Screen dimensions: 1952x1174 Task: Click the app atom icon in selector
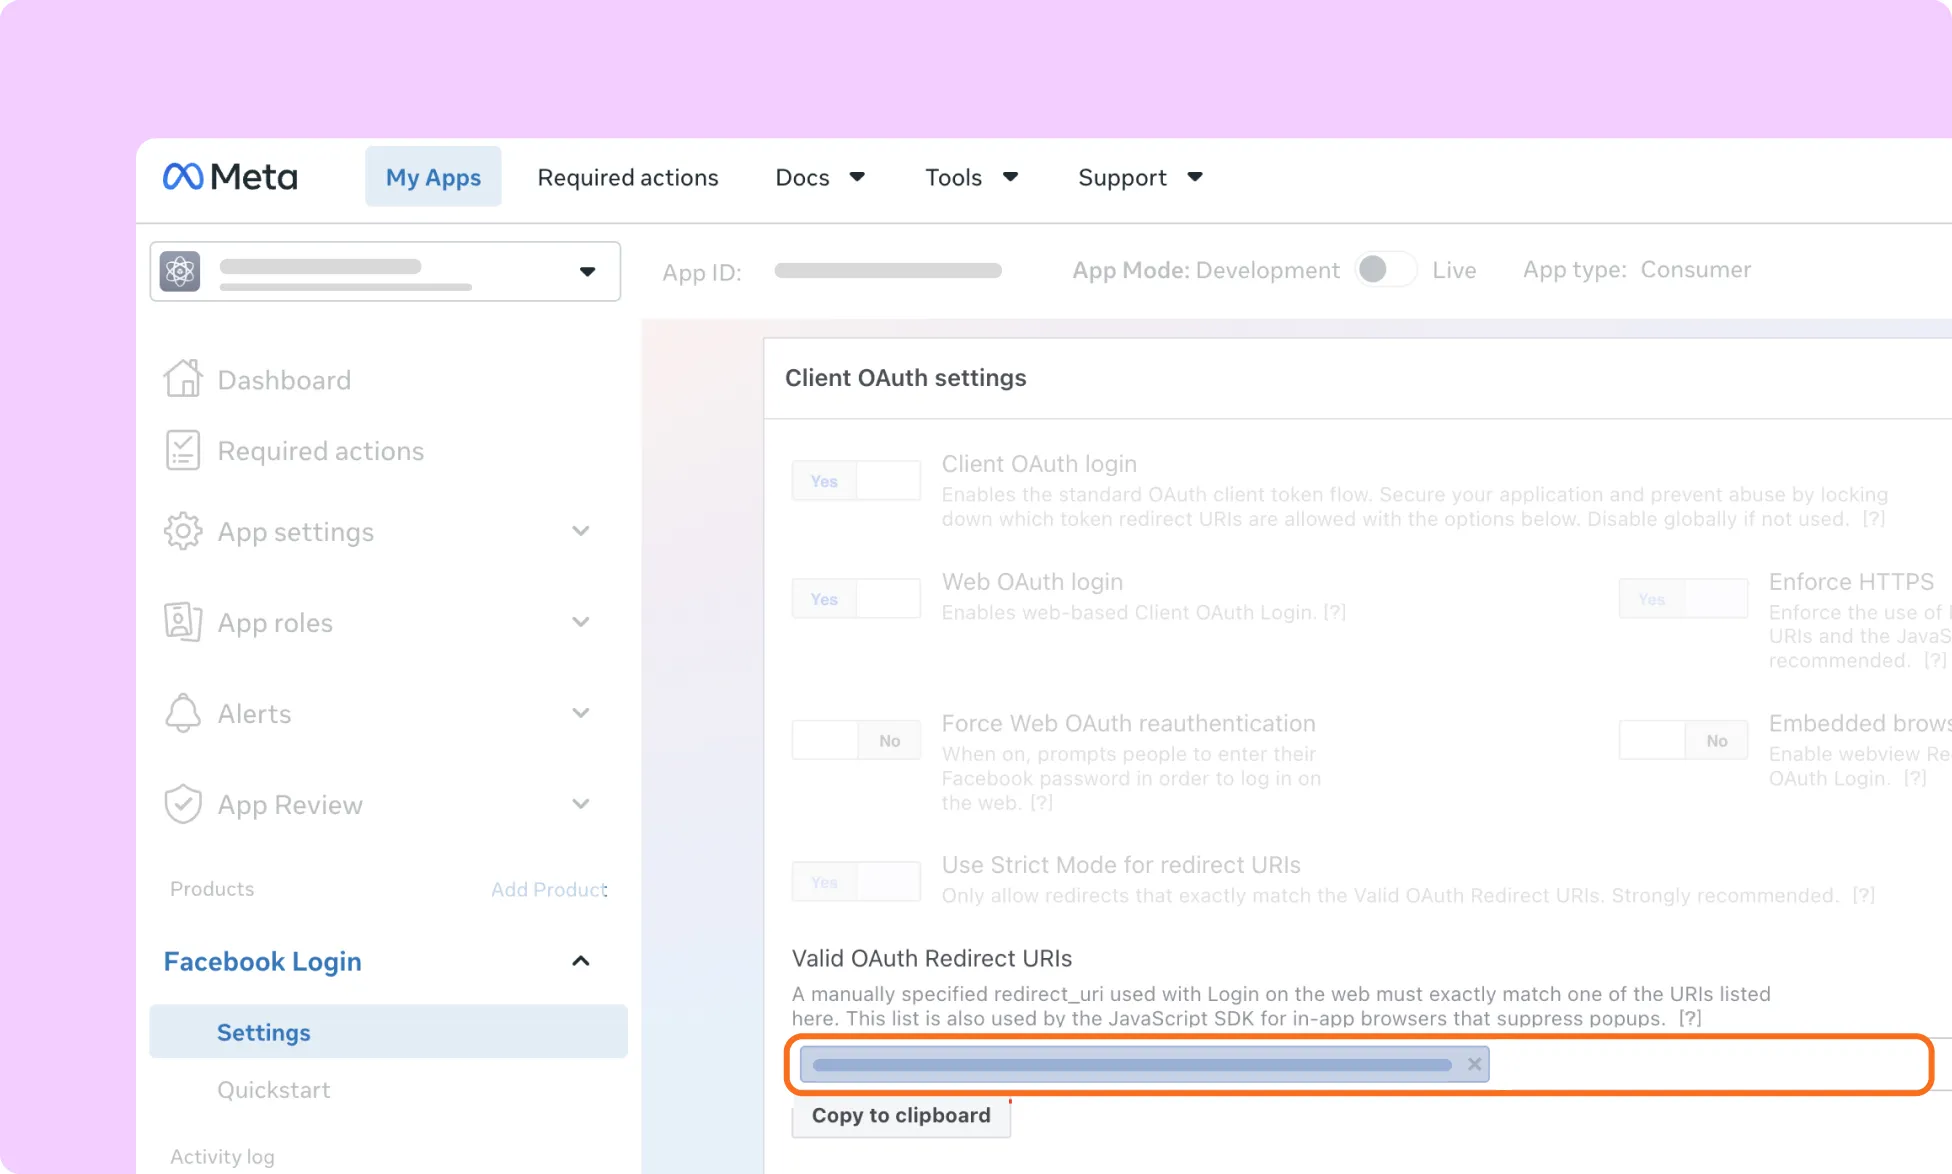tap(180, 271)
